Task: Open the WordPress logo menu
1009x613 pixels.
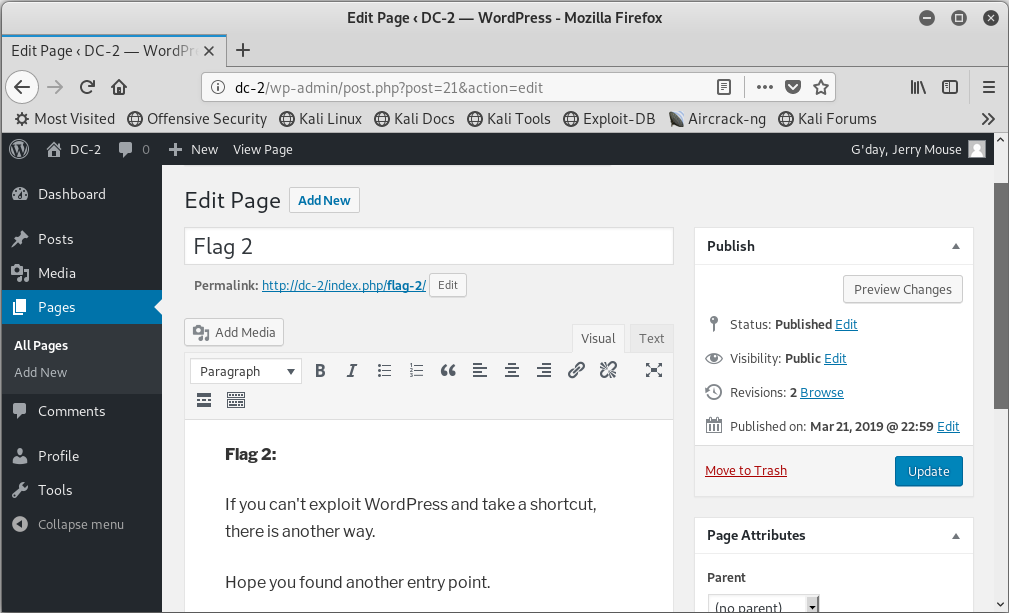Action: click(19, 149)
